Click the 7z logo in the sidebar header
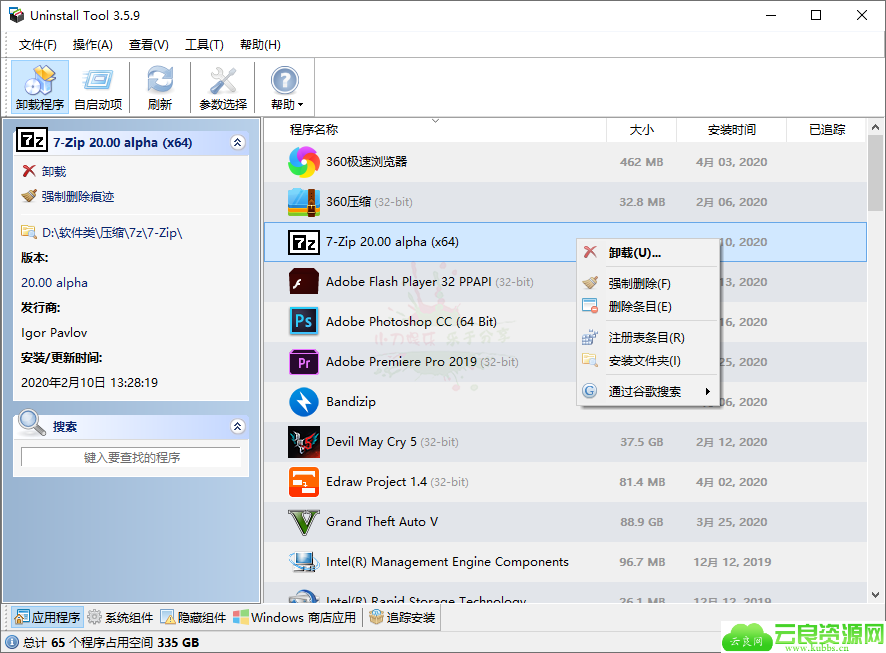Screen dimensions: 886x653 point(32,140)
